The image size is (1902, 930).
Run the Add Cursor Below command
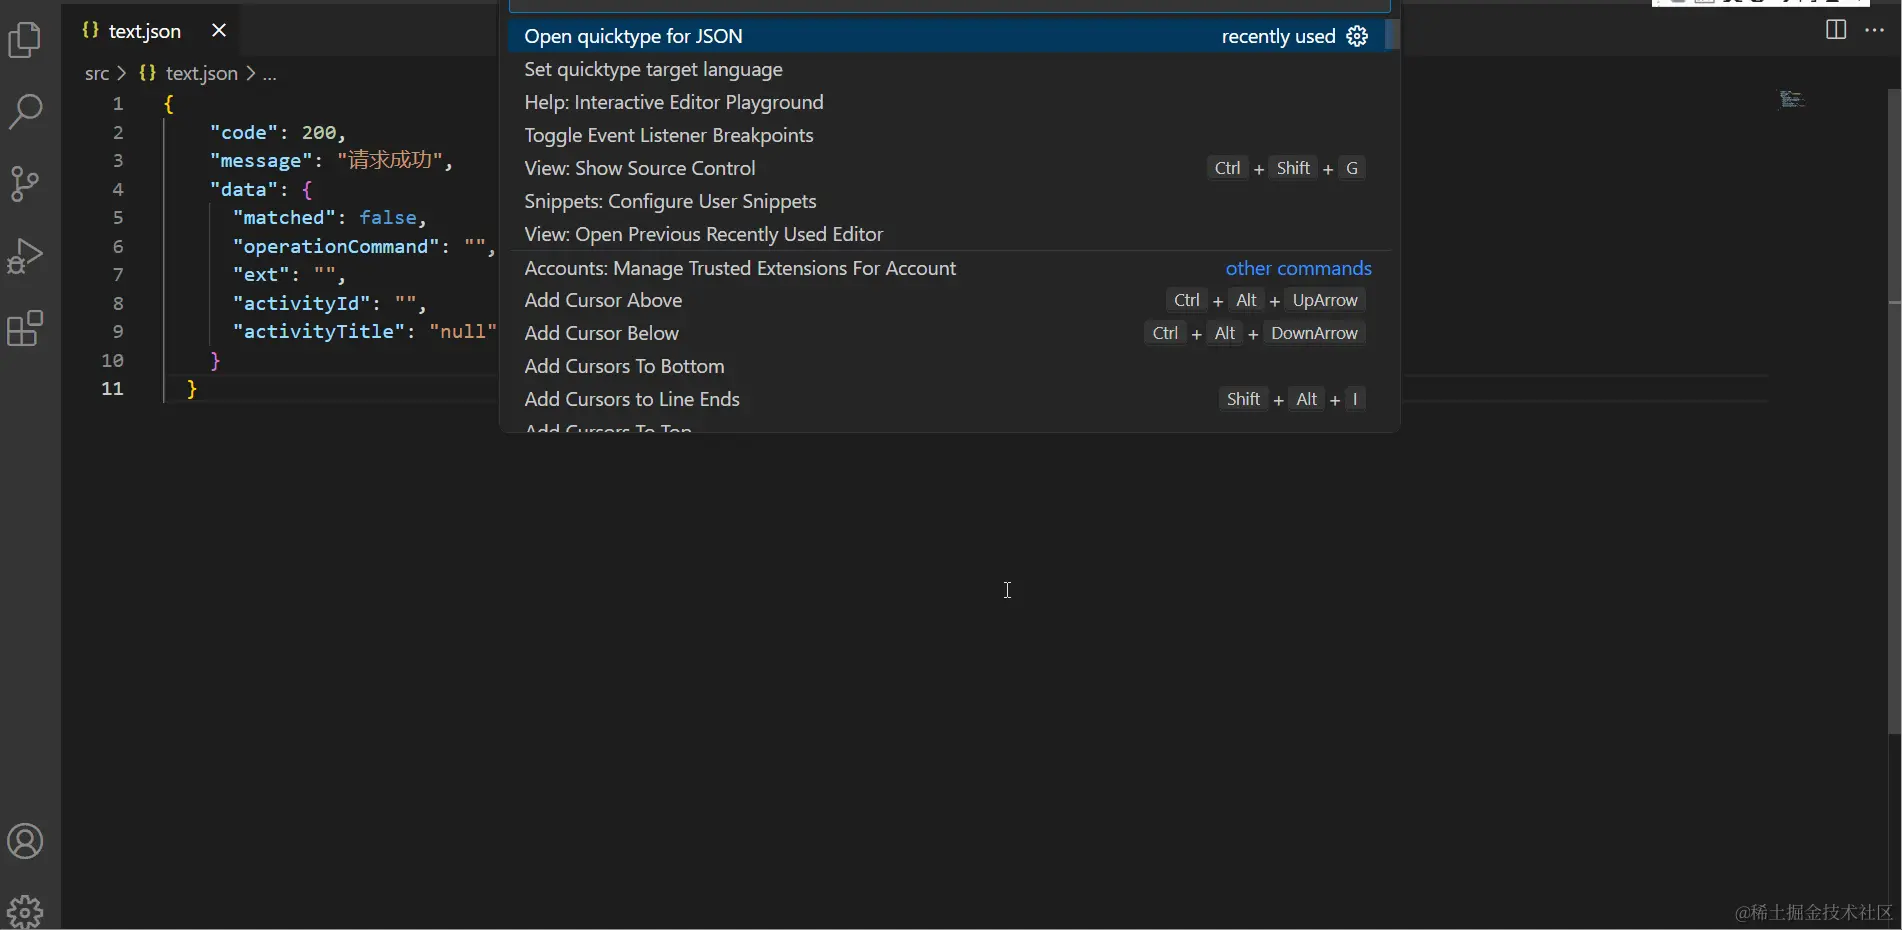tap(946, 333)
